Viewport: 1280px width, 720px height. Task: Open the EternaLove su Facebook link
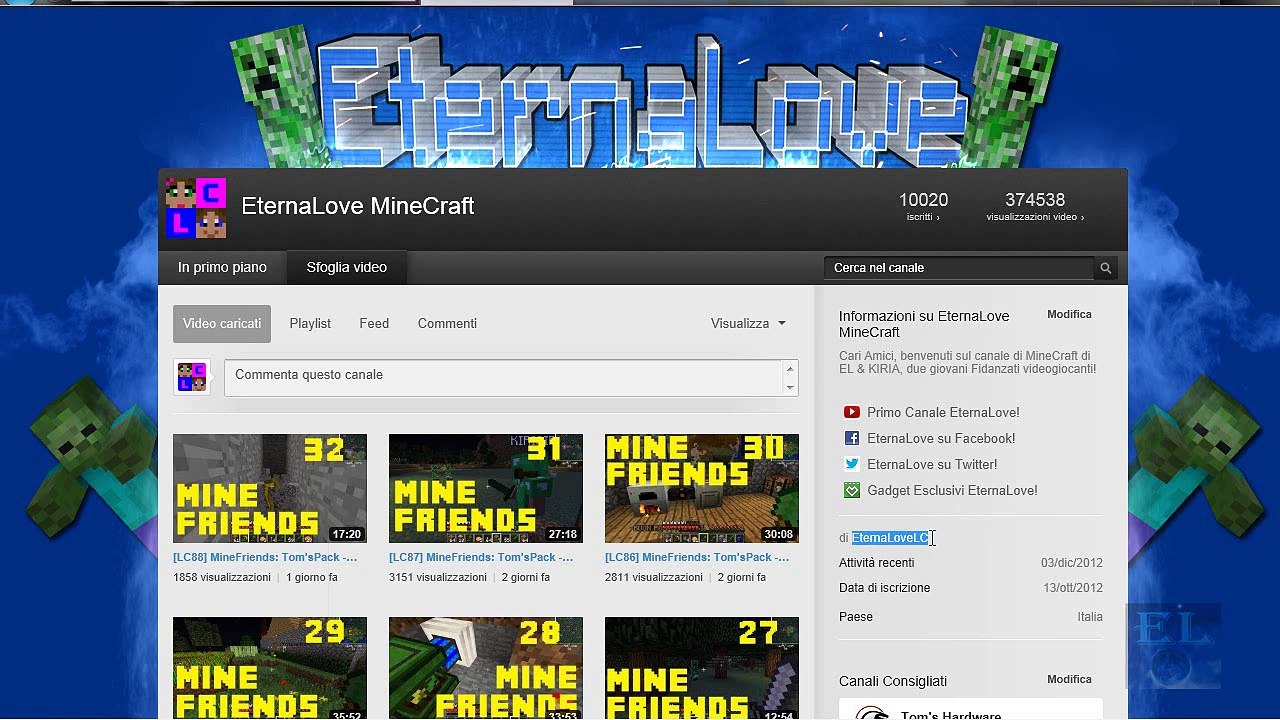[941, 438]
